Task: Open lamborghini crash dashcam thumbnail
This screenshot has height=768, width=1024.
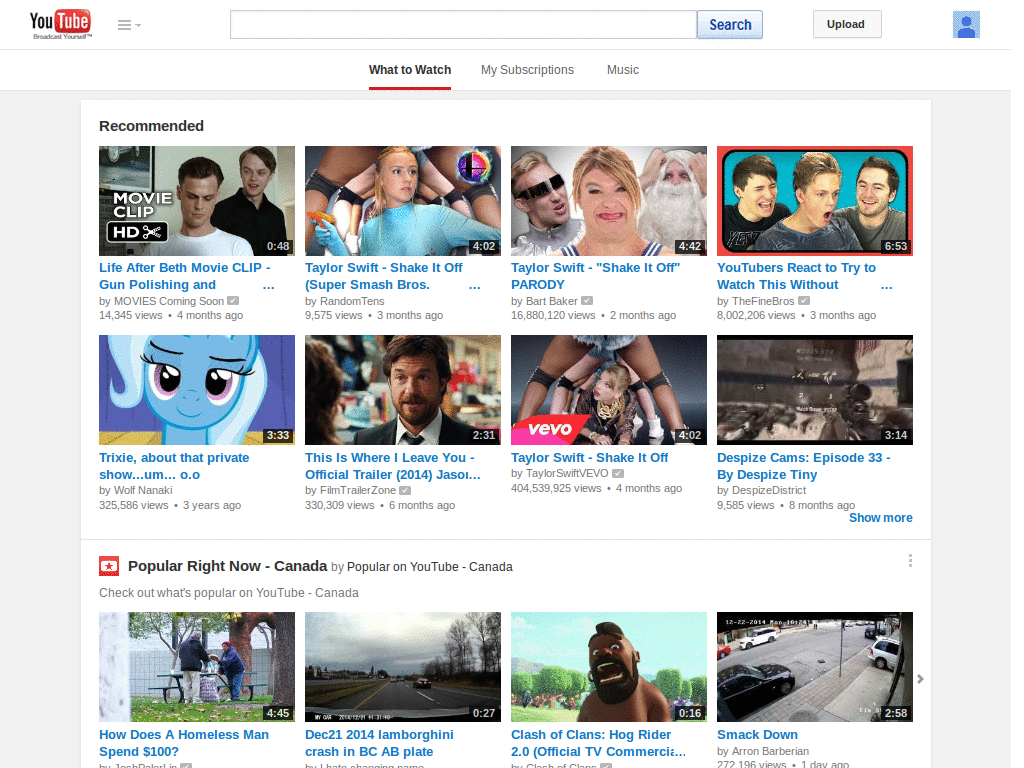Action: click(403, 667)
